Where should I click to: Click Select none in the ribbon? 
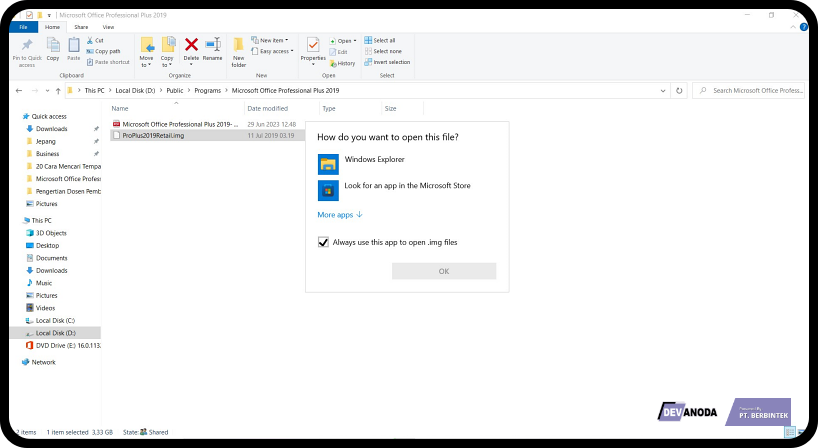point(383,51)
